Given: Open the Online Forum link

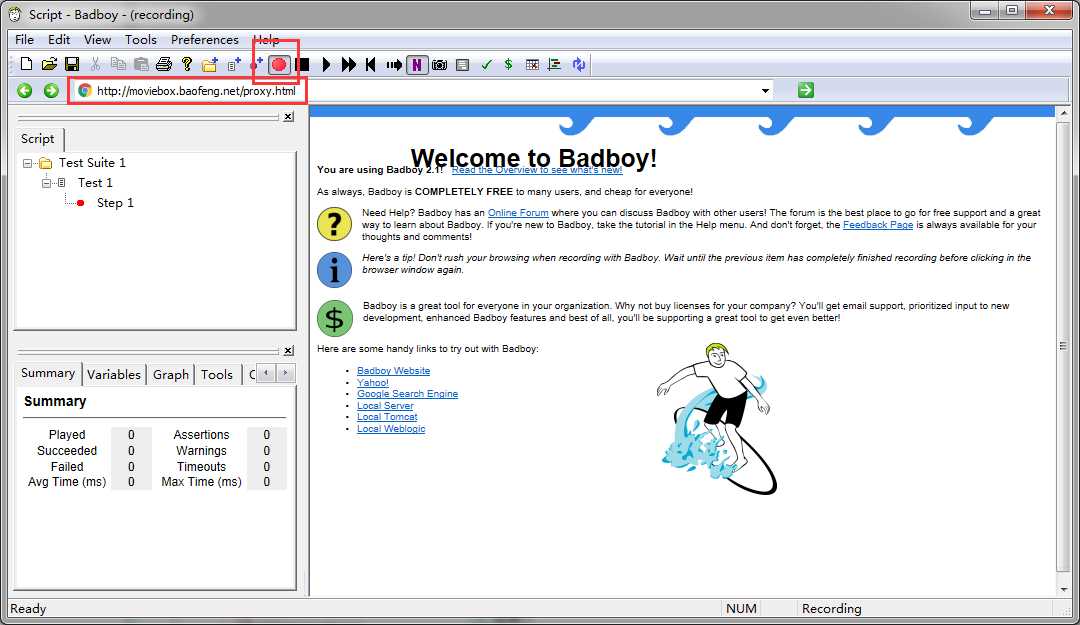Looking at the screenshot, I should (x=518, y=213).
